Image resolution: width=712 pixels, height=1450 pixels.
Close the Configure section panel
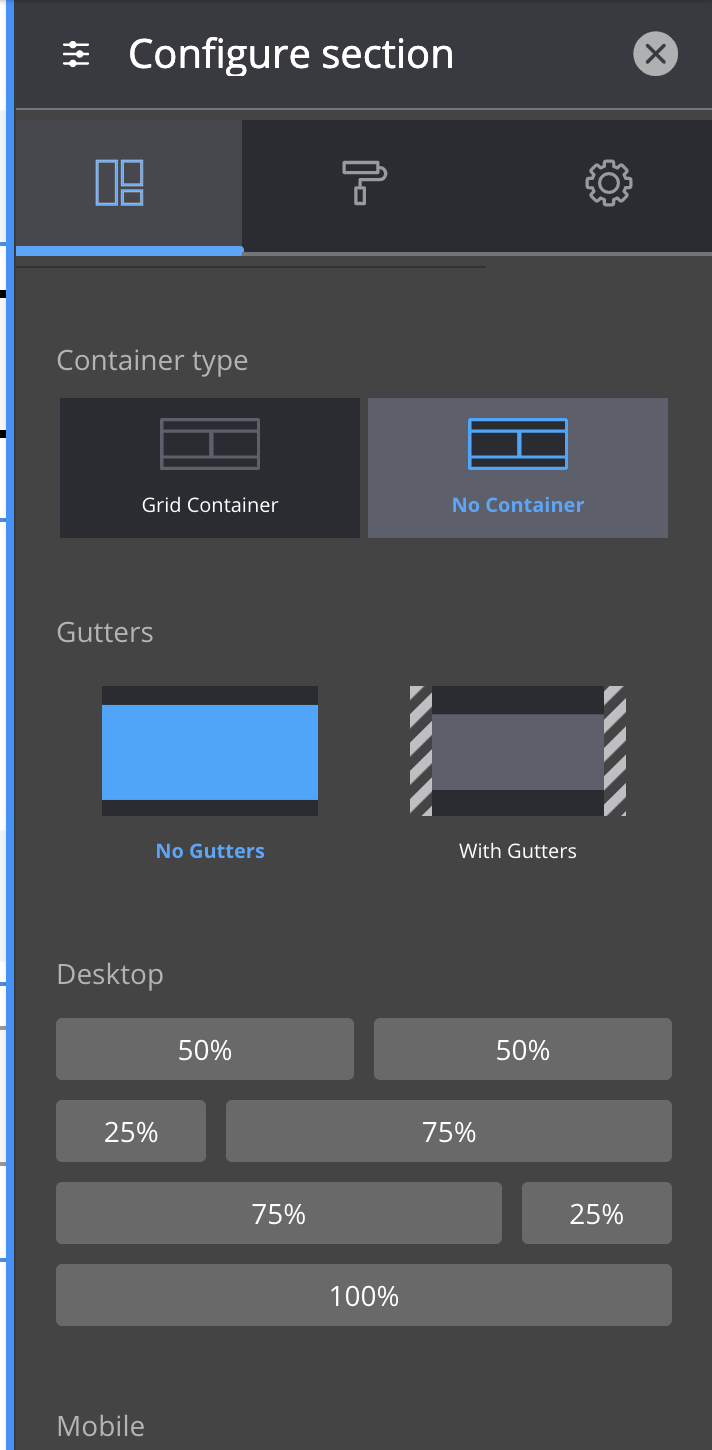[656, 54]
